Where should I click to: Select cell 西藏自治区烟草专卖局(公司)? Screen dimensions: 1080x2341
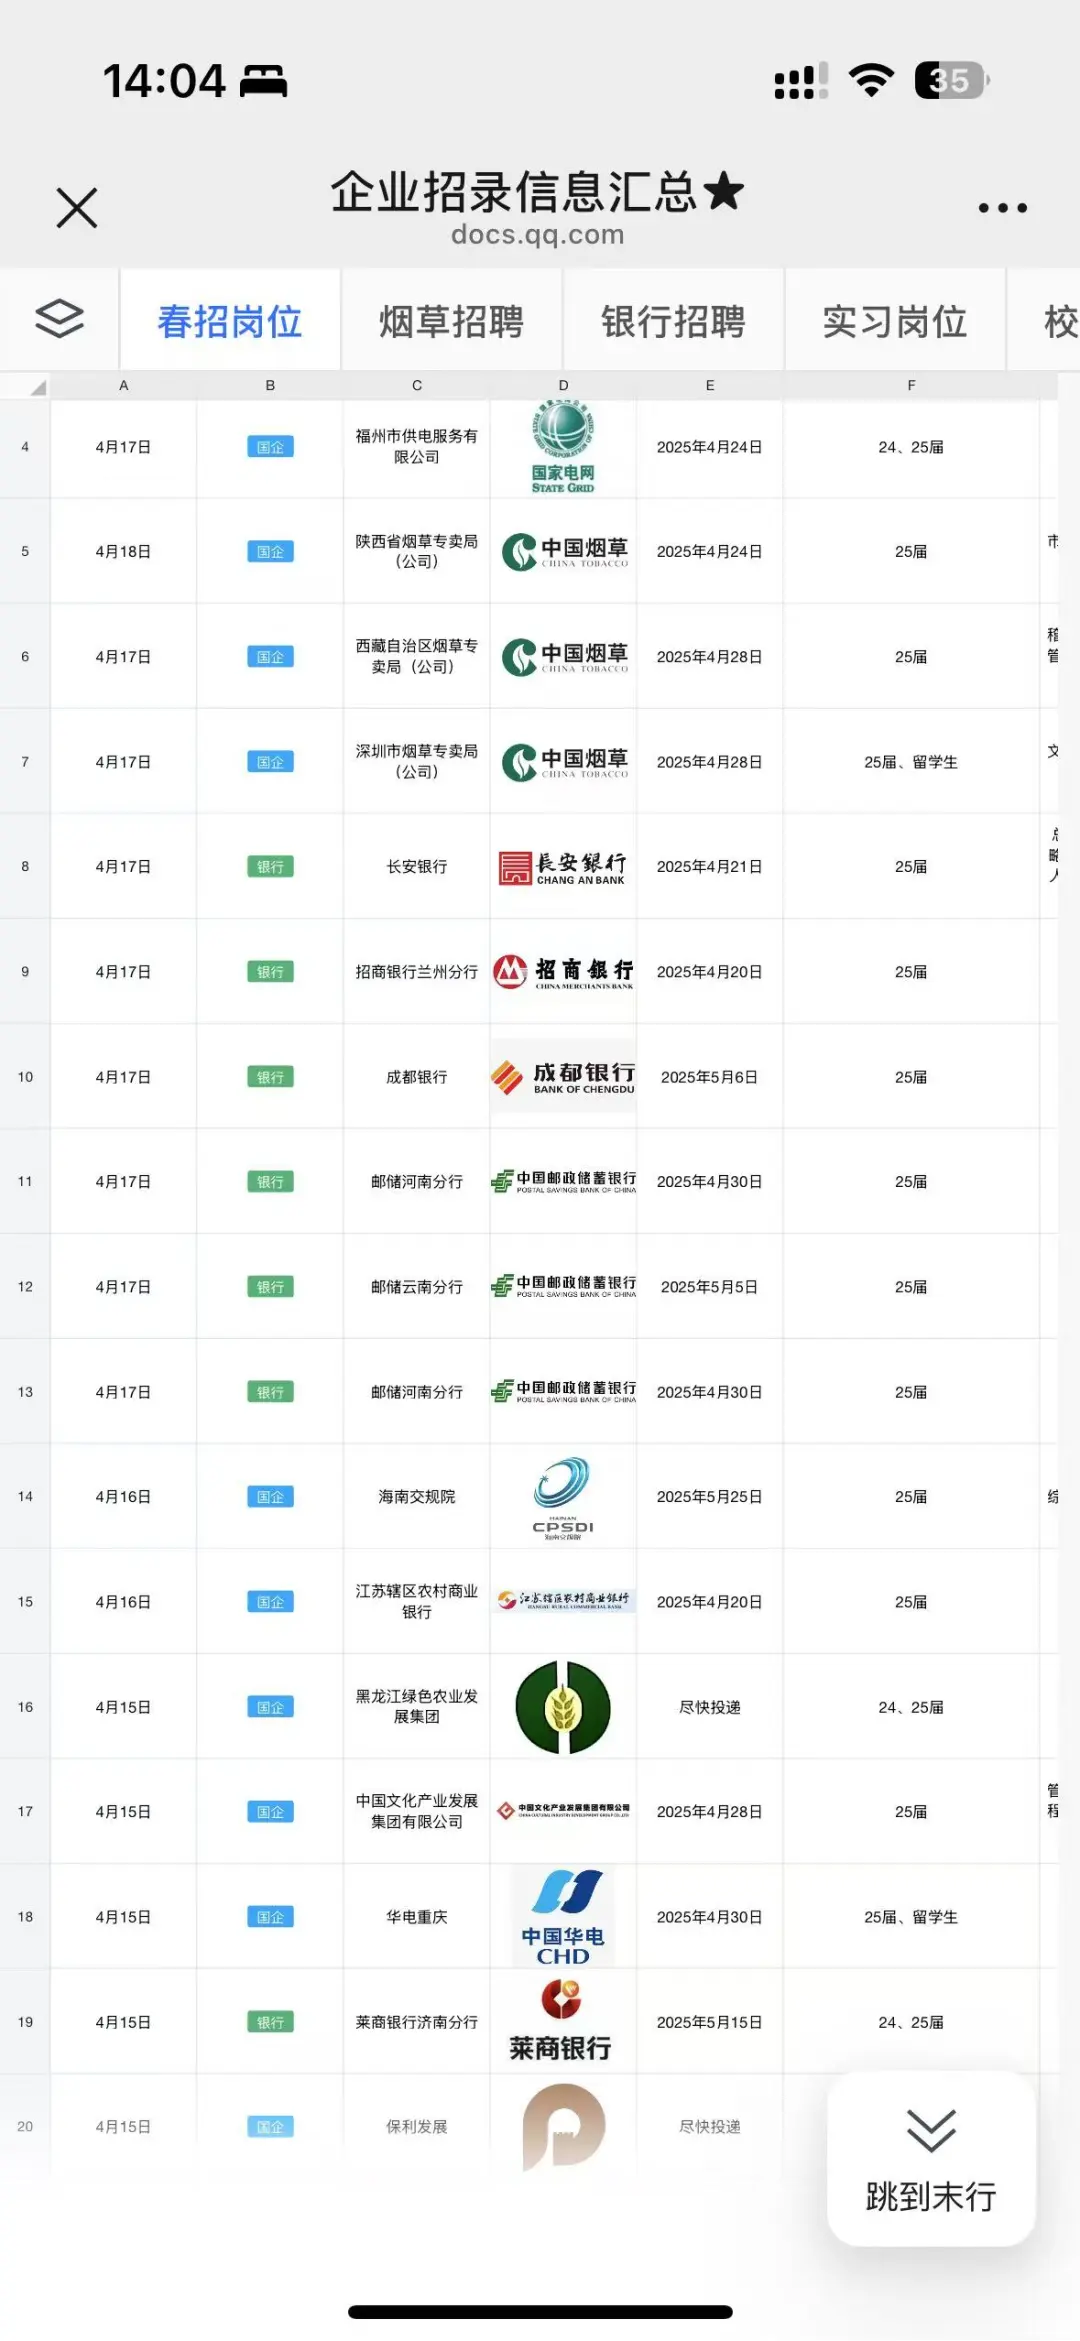click(417, 657)
